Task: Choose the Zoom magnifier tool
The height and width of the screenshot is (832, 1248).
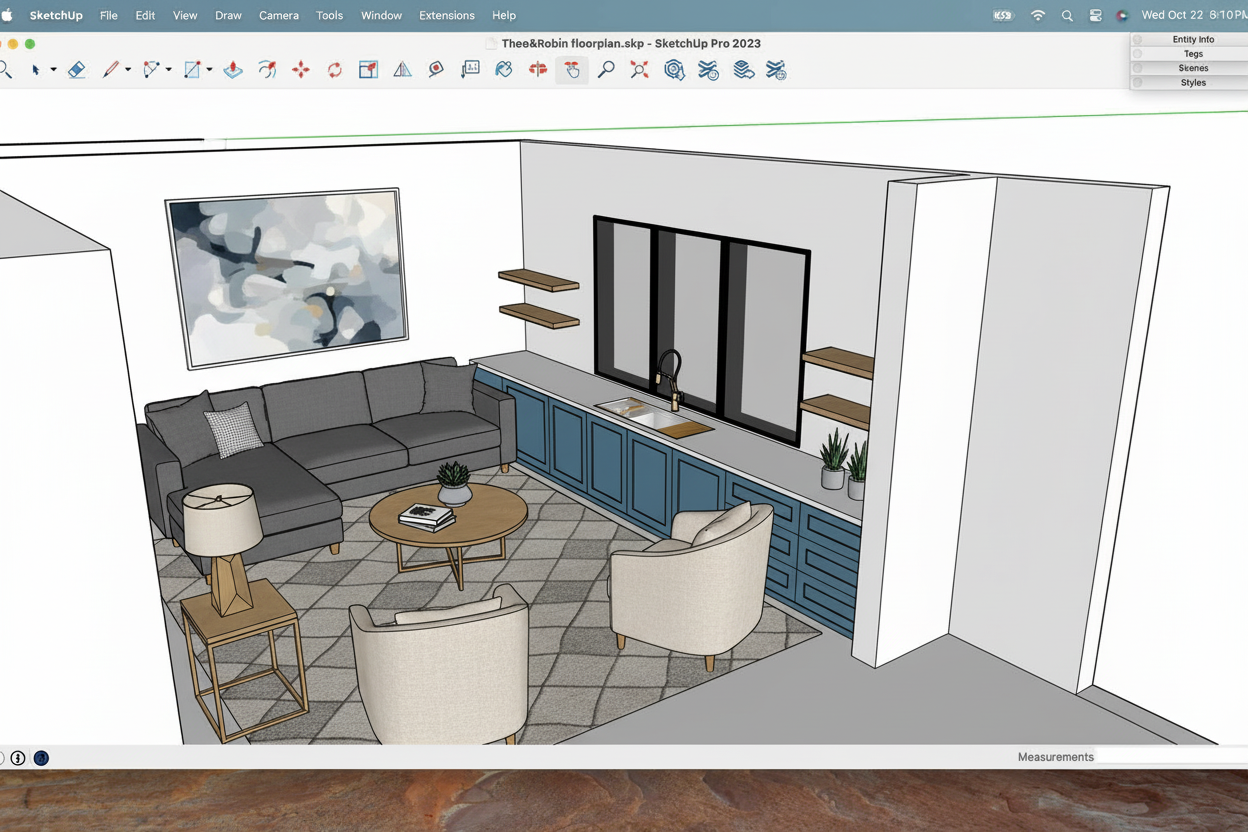Action: (606, 70)
